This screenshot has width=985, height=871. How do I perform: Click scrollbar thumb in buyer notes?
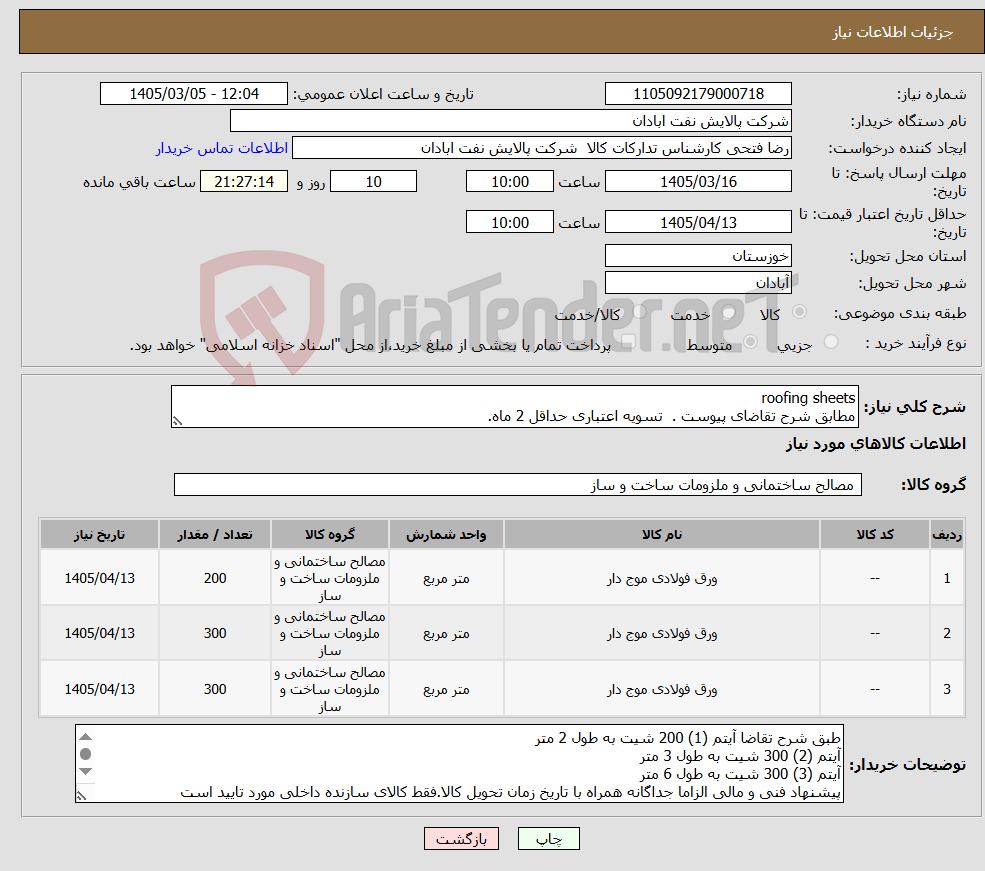[x=86, y=754]
